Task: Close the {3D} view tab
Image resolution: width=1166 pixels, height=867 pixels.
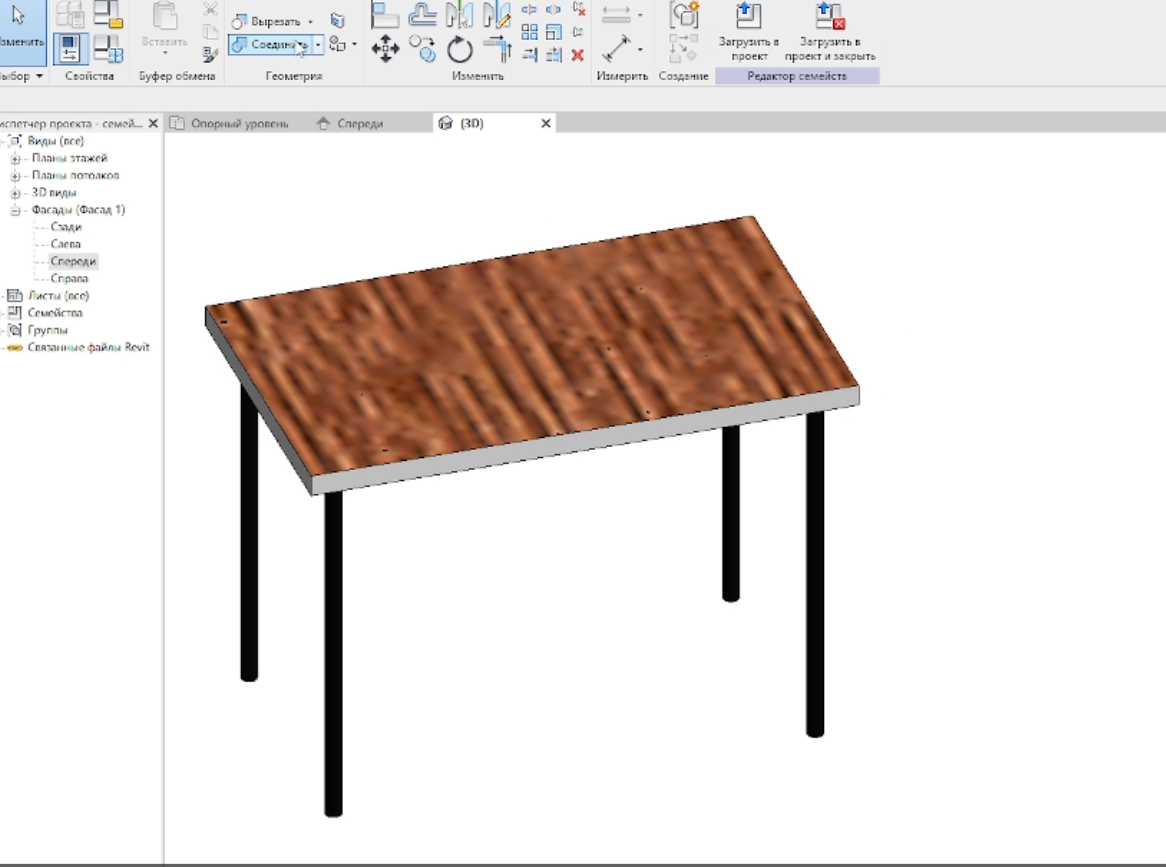Action: [x=546, y=123]
